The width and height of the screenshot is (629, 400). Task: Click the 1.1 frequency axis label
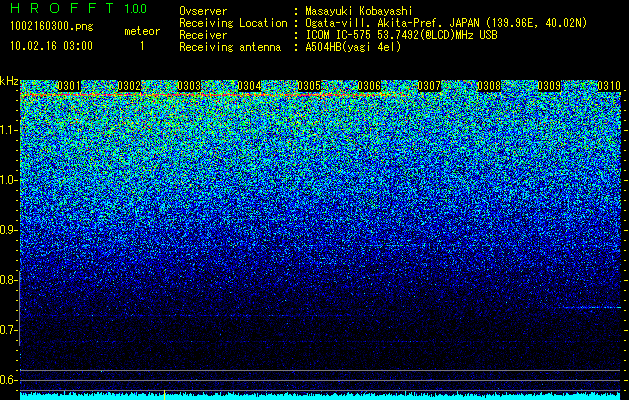click(x=9, y=130)
